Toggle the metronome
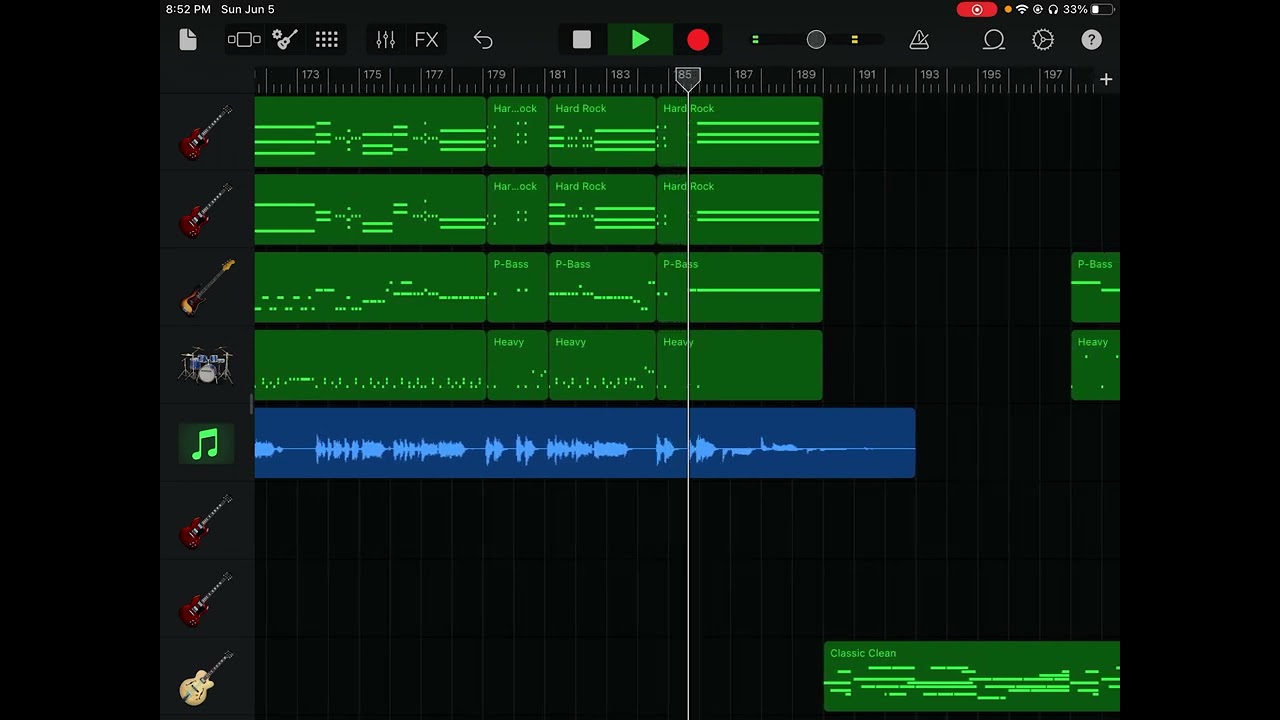The height and width of the screenshot is (720, 1280). [919, 40]
